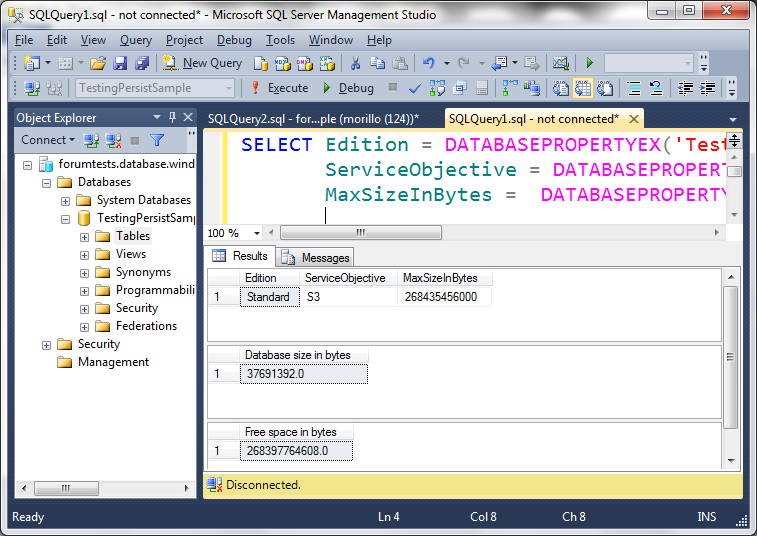The height and width of the screenshot is (536, 757).
Task: Open the File menu
Action: click(24, 40)
